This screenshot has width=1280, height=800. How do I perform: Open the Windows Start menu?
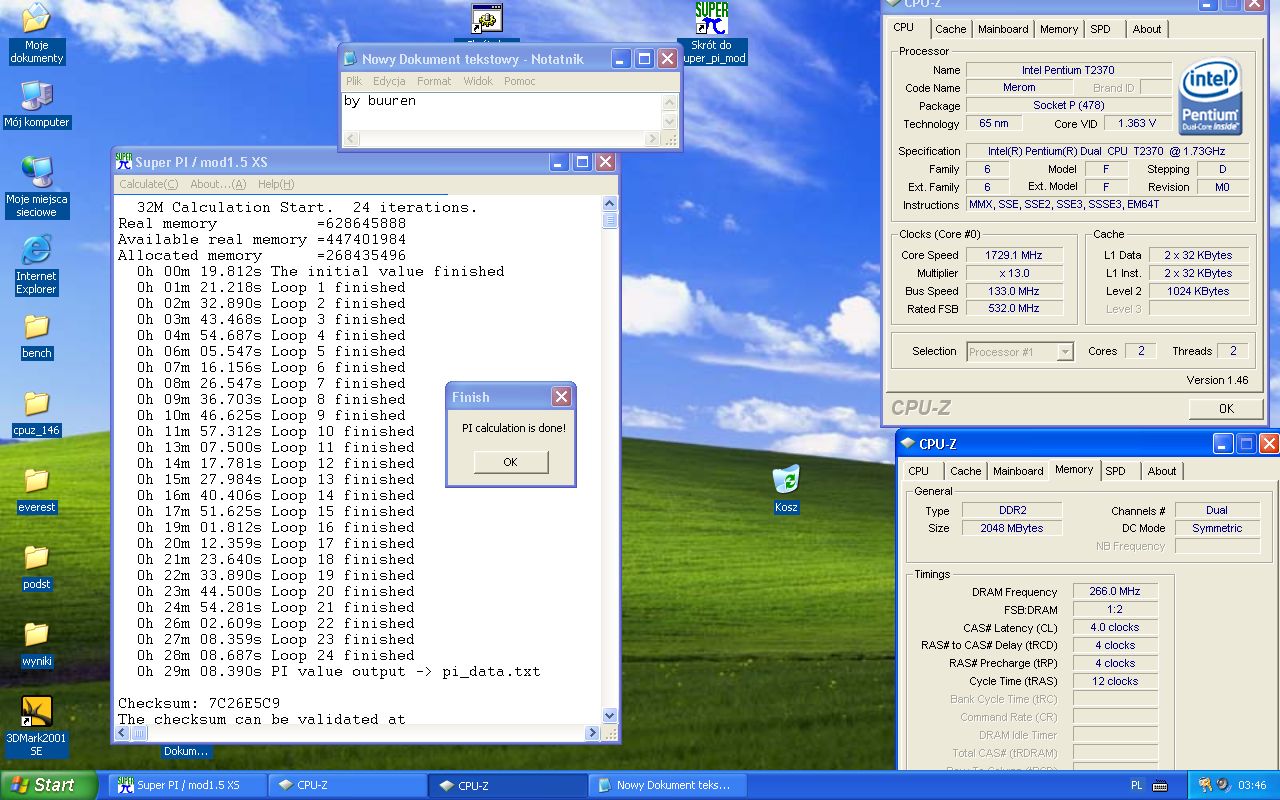pyautogui.click(x=49, y=785)
